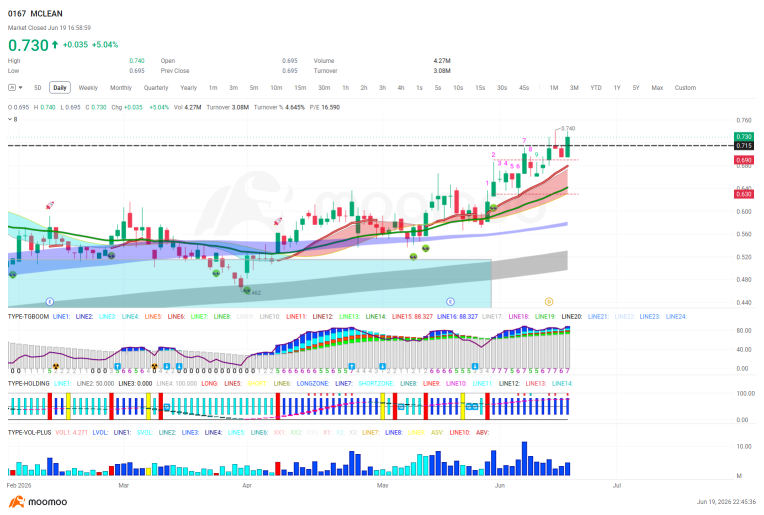Click the green 0.730 current price label

[x=744, y=136]
